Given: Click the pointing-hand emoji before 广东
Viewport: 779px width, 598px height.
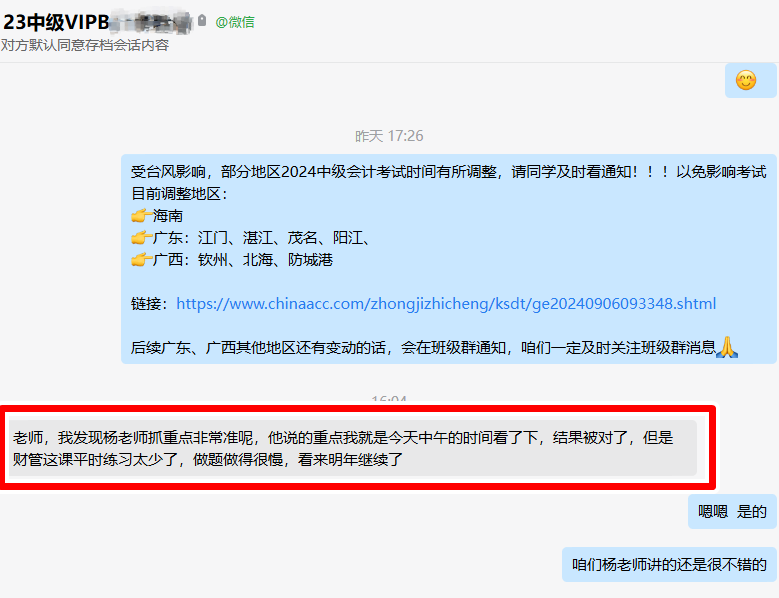Looking at the screenshot, I should point(141,237).
